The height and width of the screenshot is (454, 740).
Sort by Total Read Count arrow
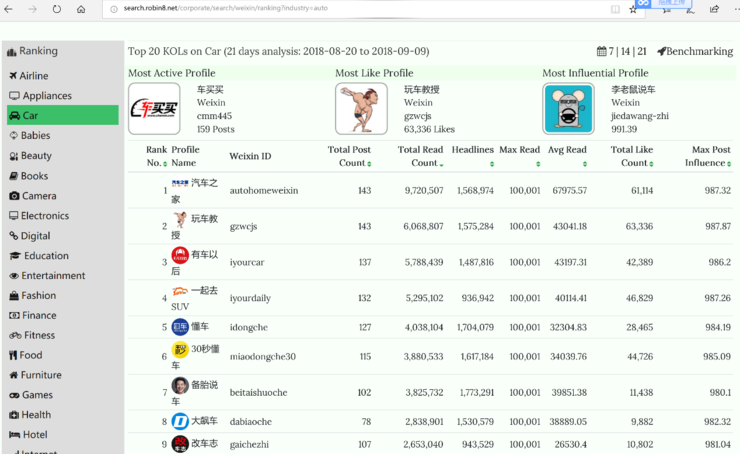tap(441, 164)
